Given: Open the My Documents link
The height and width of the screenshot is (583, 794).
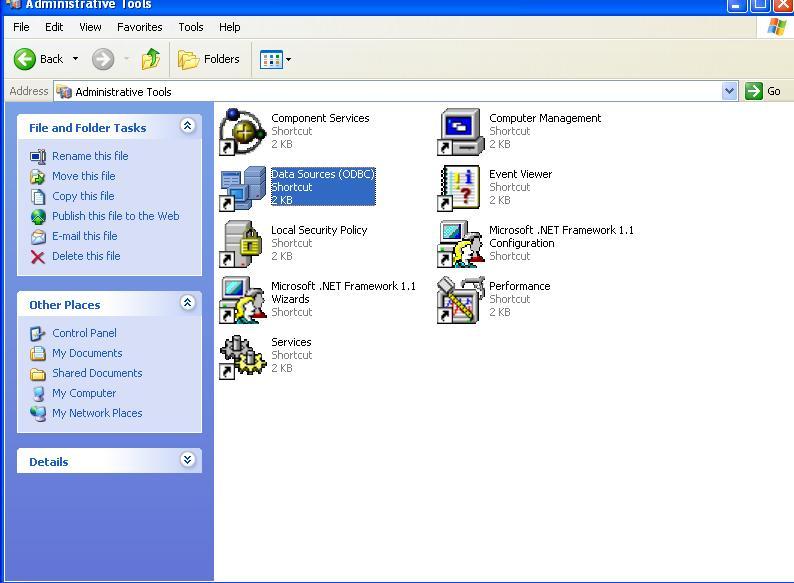Looking at the screenshot, I should pyautogui.click(x=87, y=353).
